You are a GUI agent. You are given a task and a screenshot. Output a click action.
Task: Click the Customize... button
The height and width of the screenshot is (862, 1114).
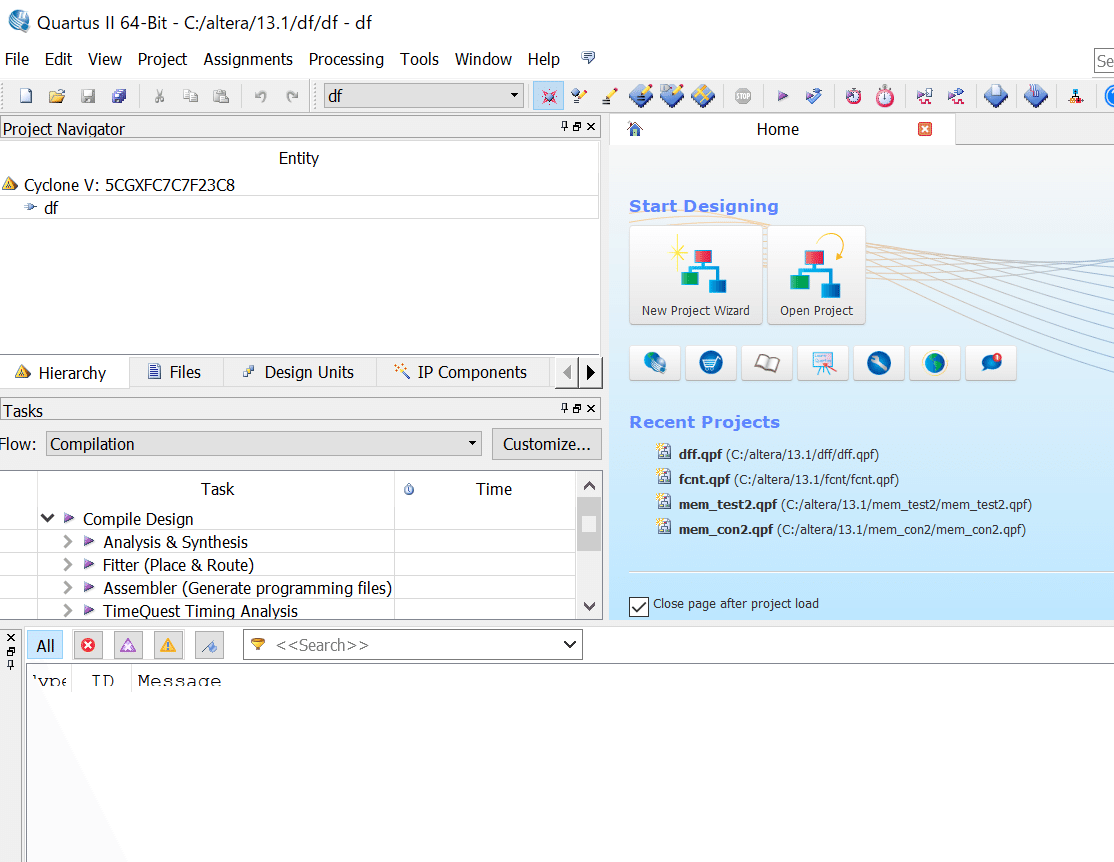pos(546,444)
